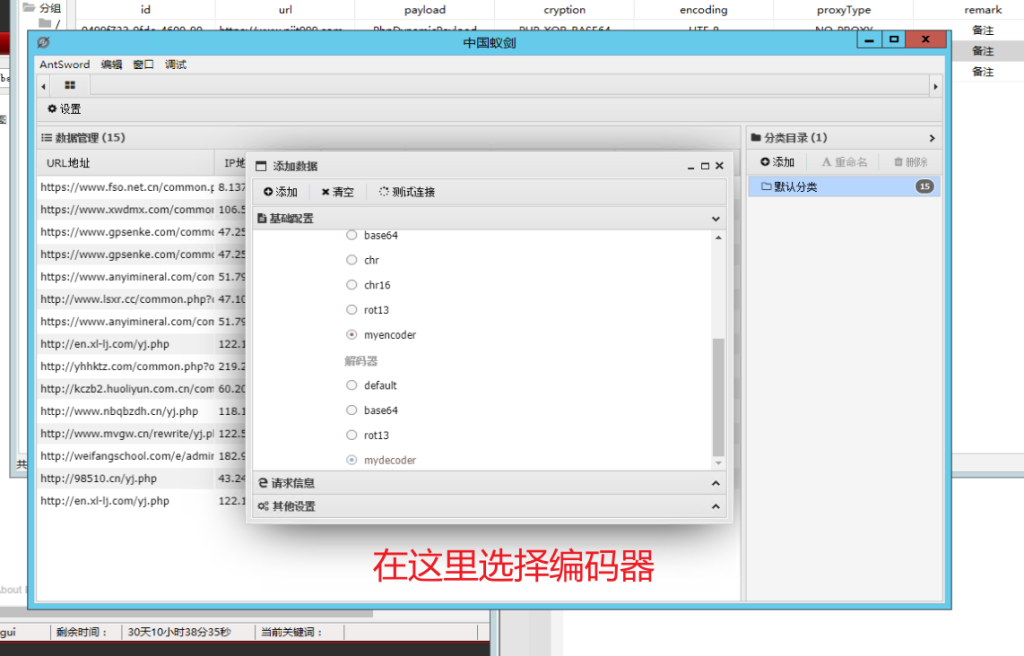Select the chr16 encoder radio button
The image size is (1024, 656).
(351, 285)
